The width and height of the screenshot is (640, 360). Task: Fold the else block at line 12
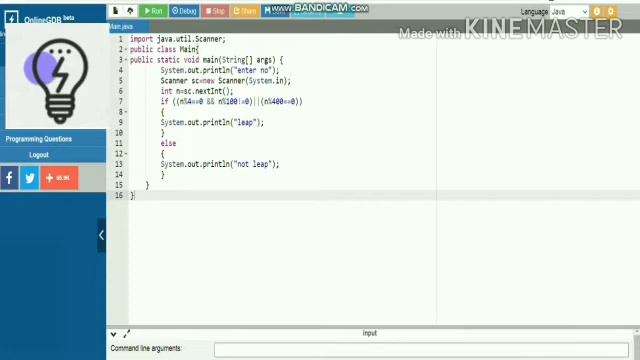[126, 154]
